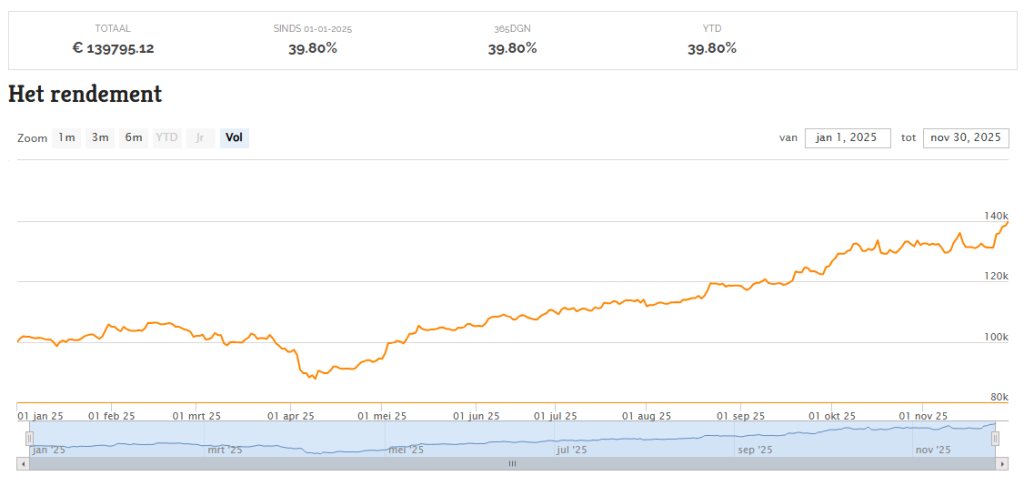Click 'jul '25' in the navigator timeline

[x=571, y=450]
